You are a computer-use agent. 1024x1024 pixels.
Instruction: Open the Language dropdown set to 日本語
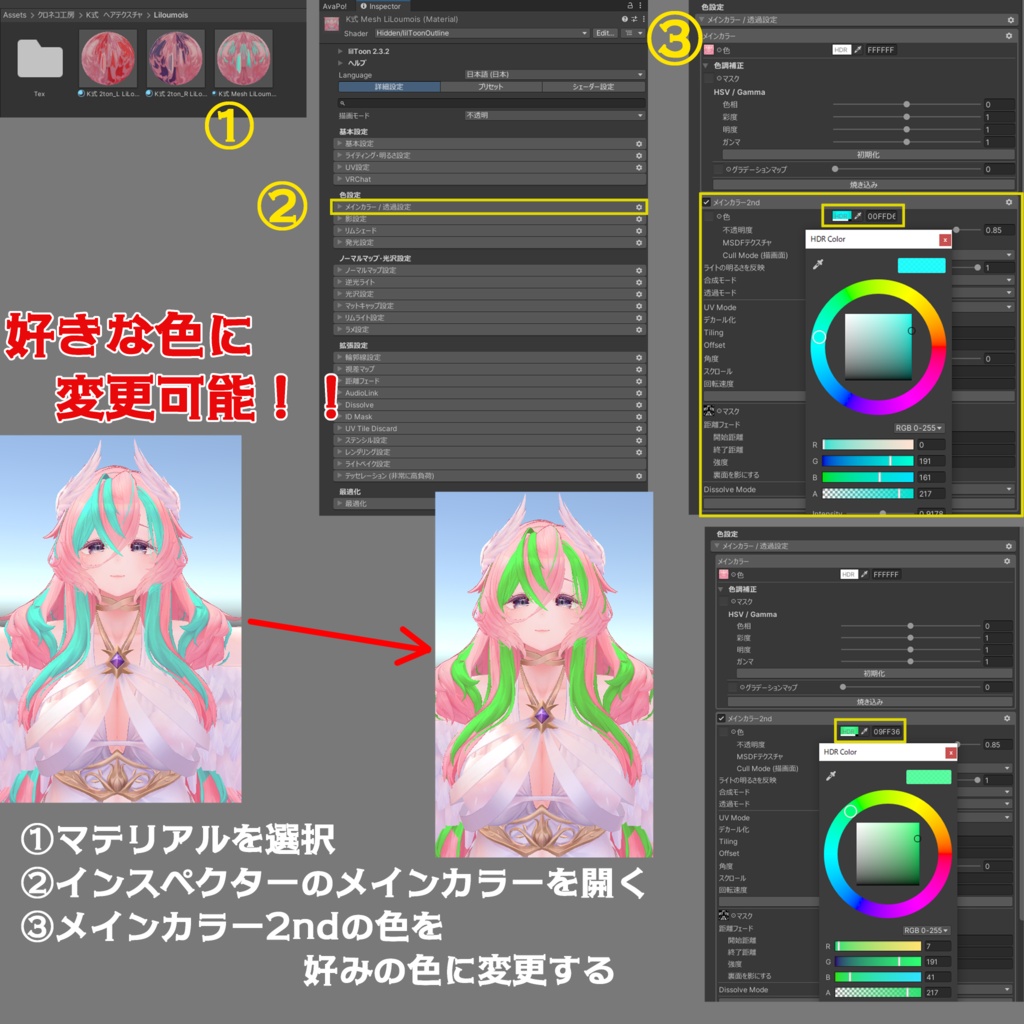(x=554, y=74)
